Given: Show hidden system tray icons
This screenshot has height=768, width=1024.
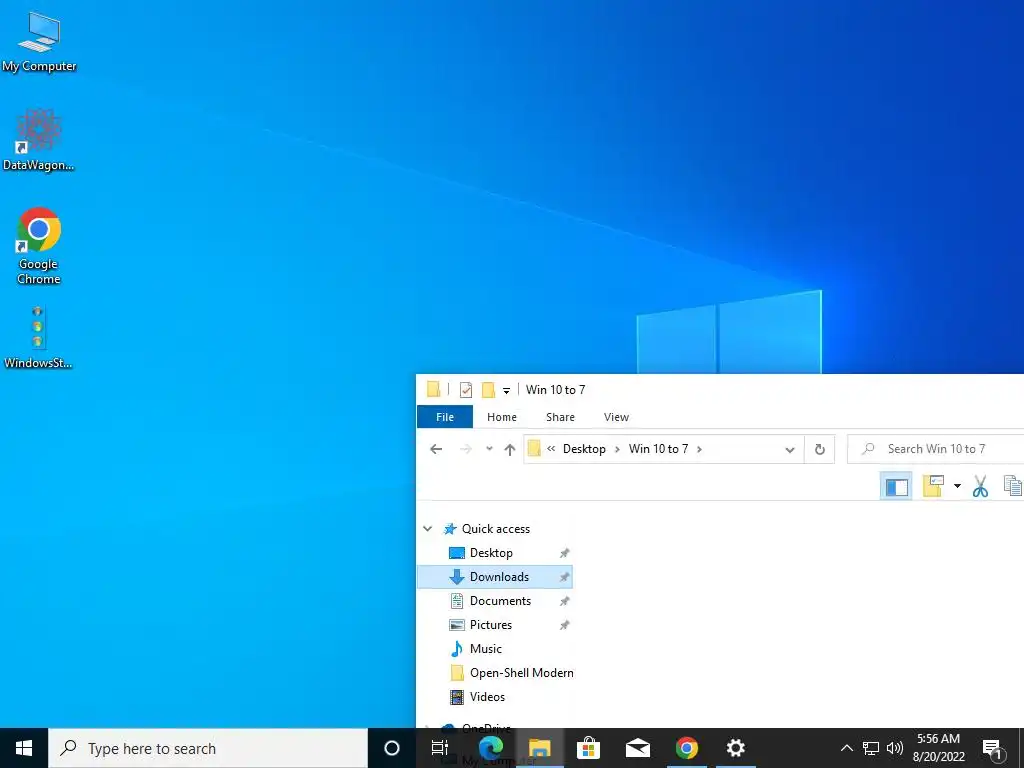Looking at the screenshot, I should [x=846, y=748].
